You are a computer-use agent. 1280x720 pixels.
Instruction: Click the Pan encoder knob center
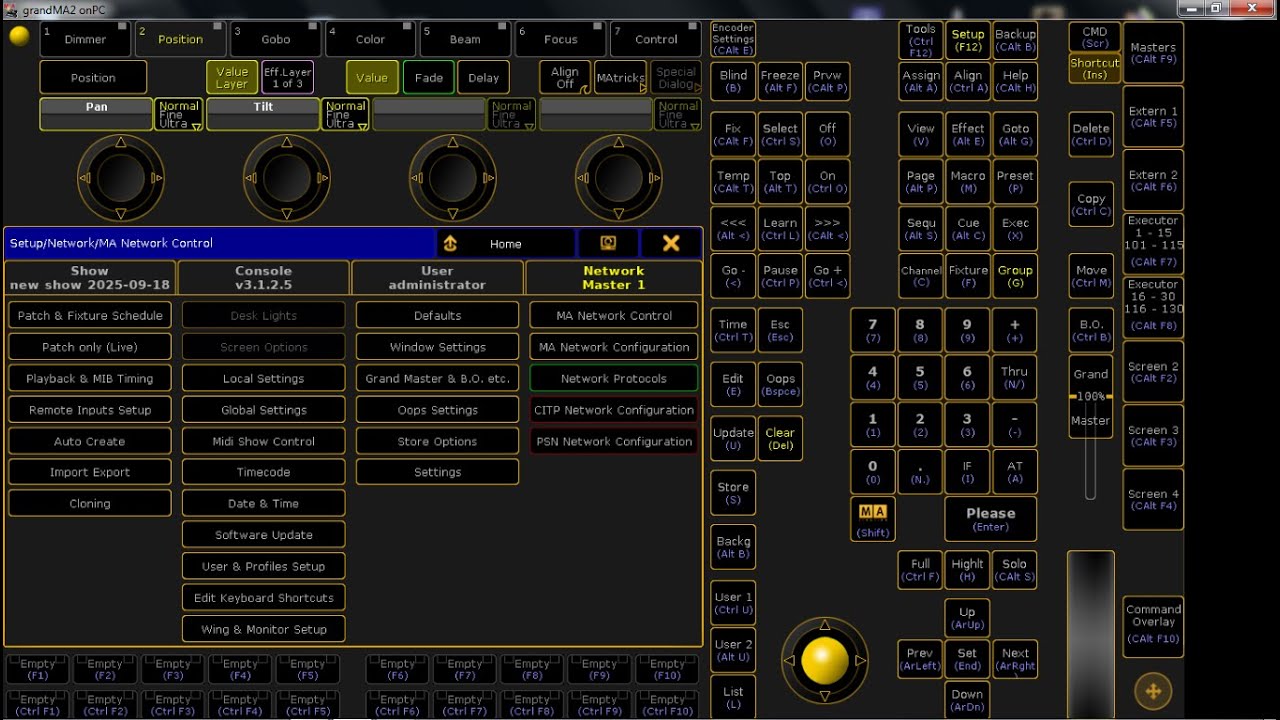[121, 179]
